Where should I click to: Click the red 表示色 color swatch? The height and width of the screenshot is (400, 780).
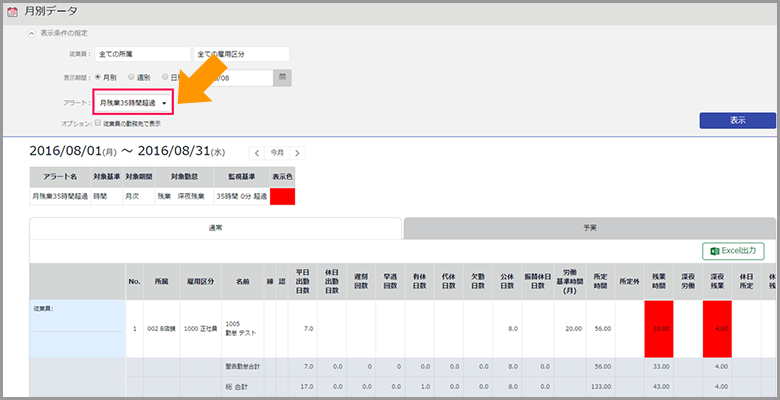tap(283, 197)
